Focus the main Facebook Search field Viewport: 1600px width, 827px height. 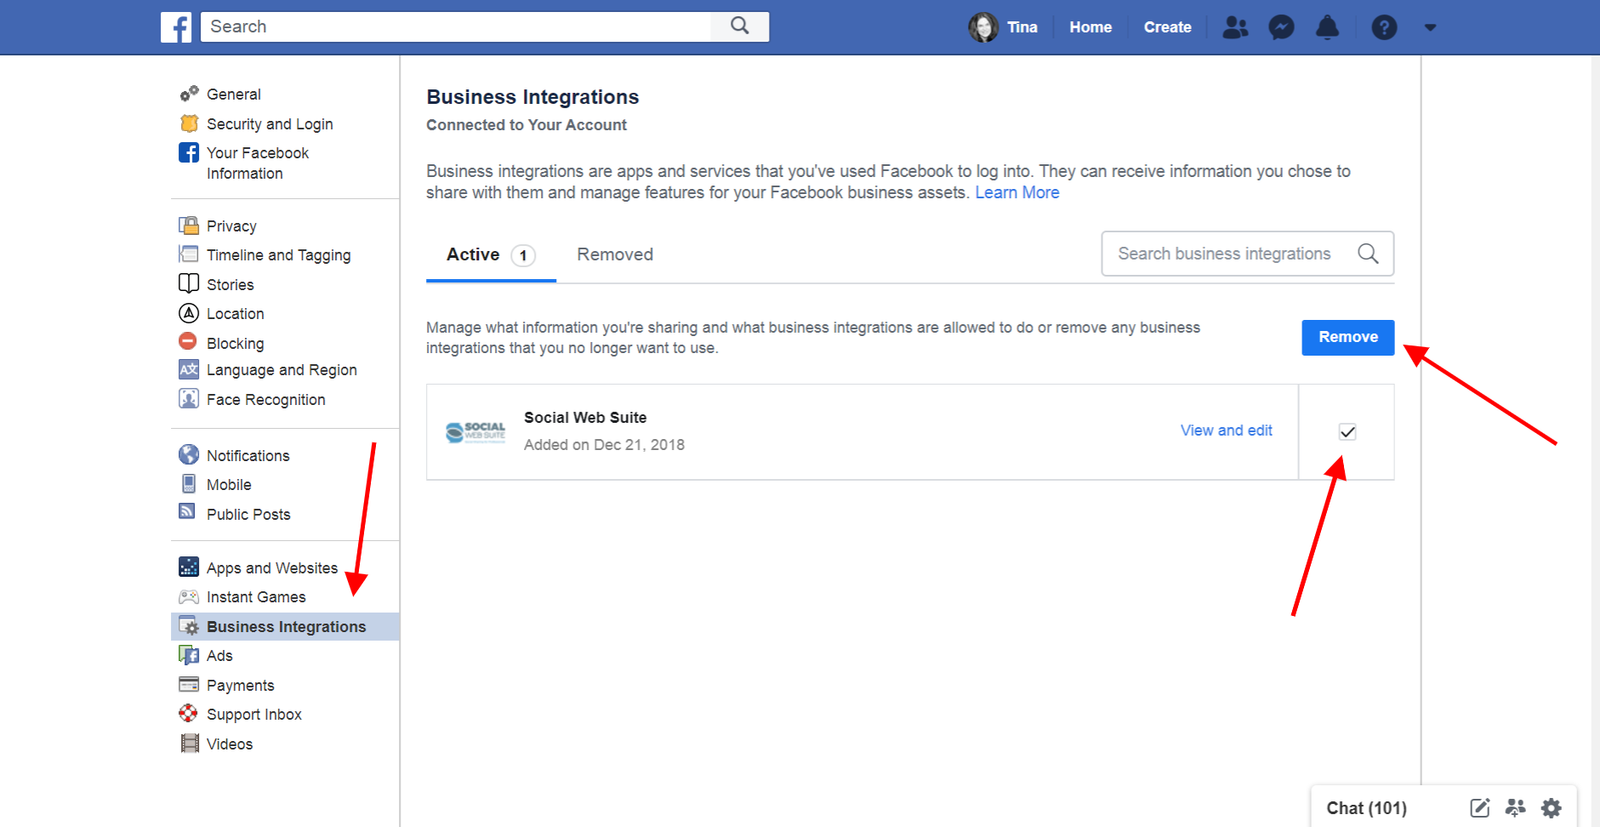(x=456, y=26)
